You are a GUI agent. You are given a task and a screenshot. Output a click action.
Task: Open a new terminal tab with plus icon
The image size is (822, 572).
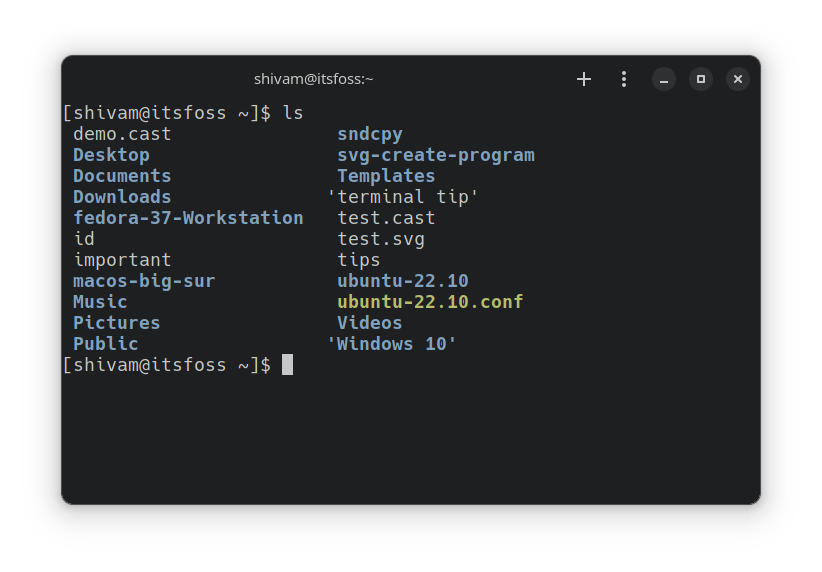point(584,79)
